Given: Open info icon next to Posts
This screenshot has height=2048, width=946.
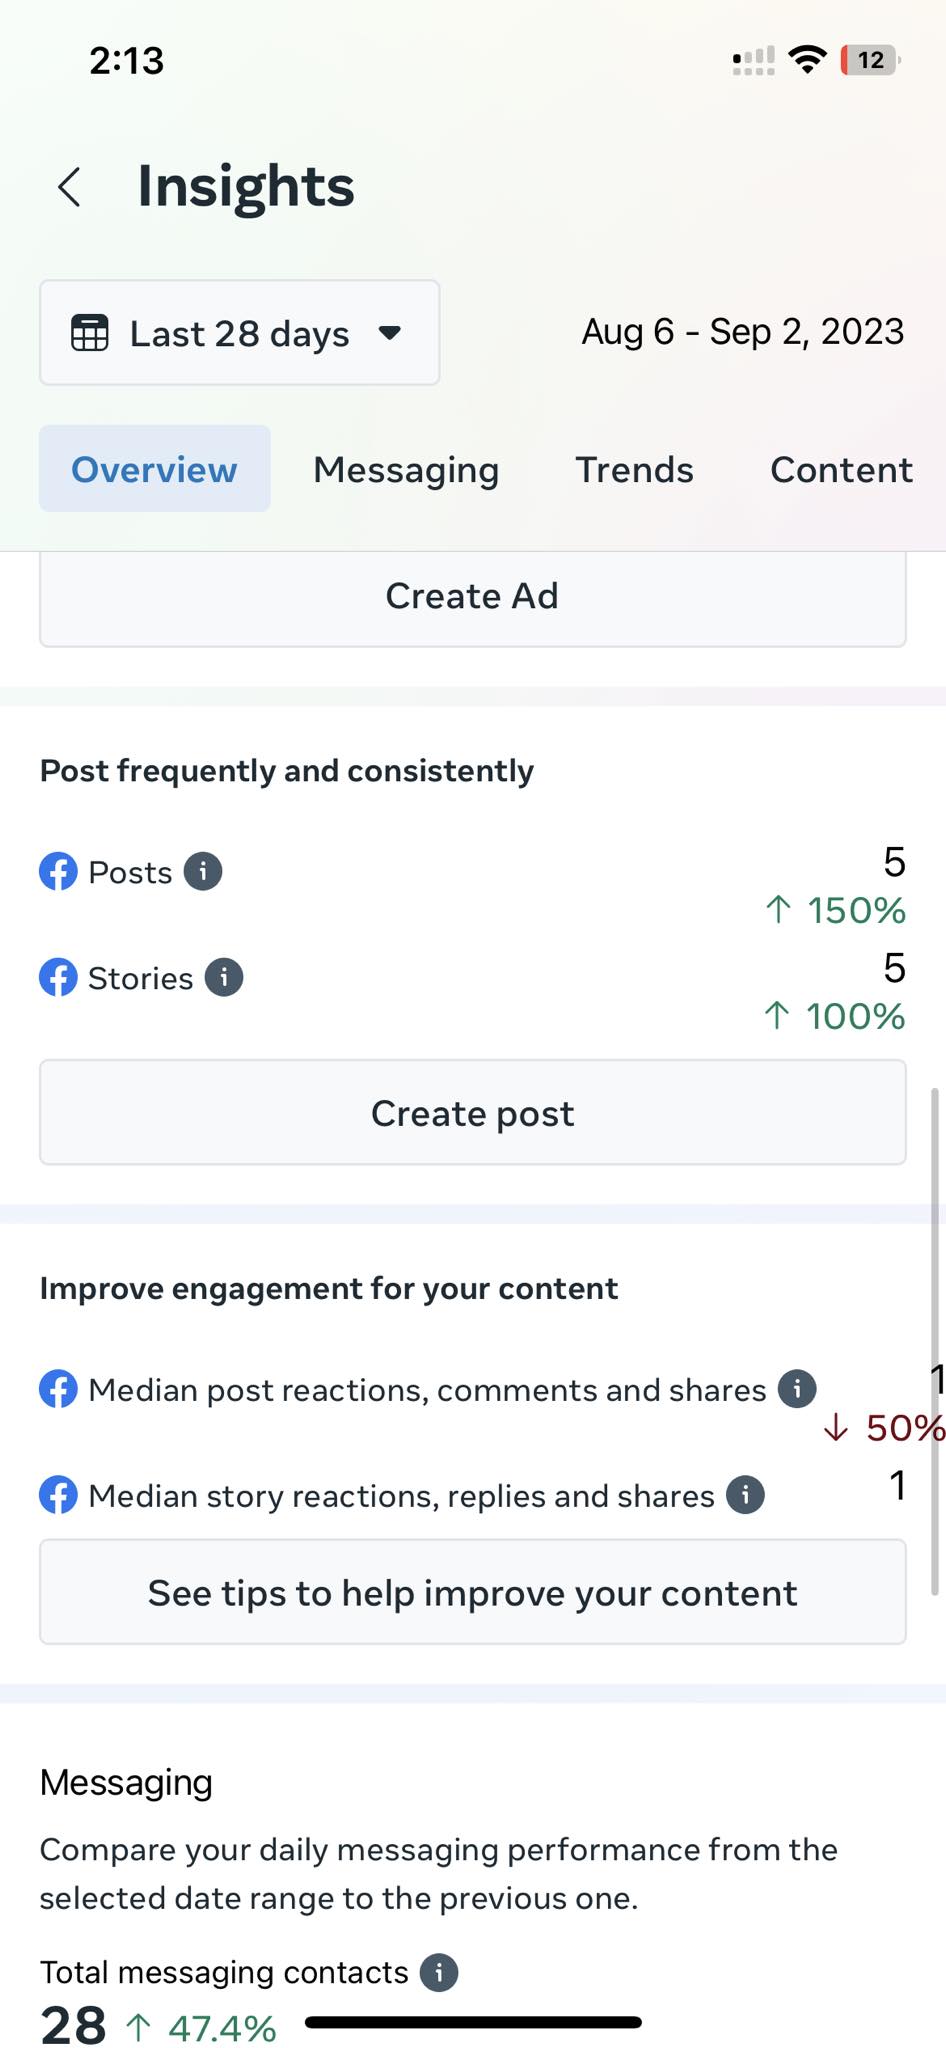Looking at the screenshot, I should [203, 872].
